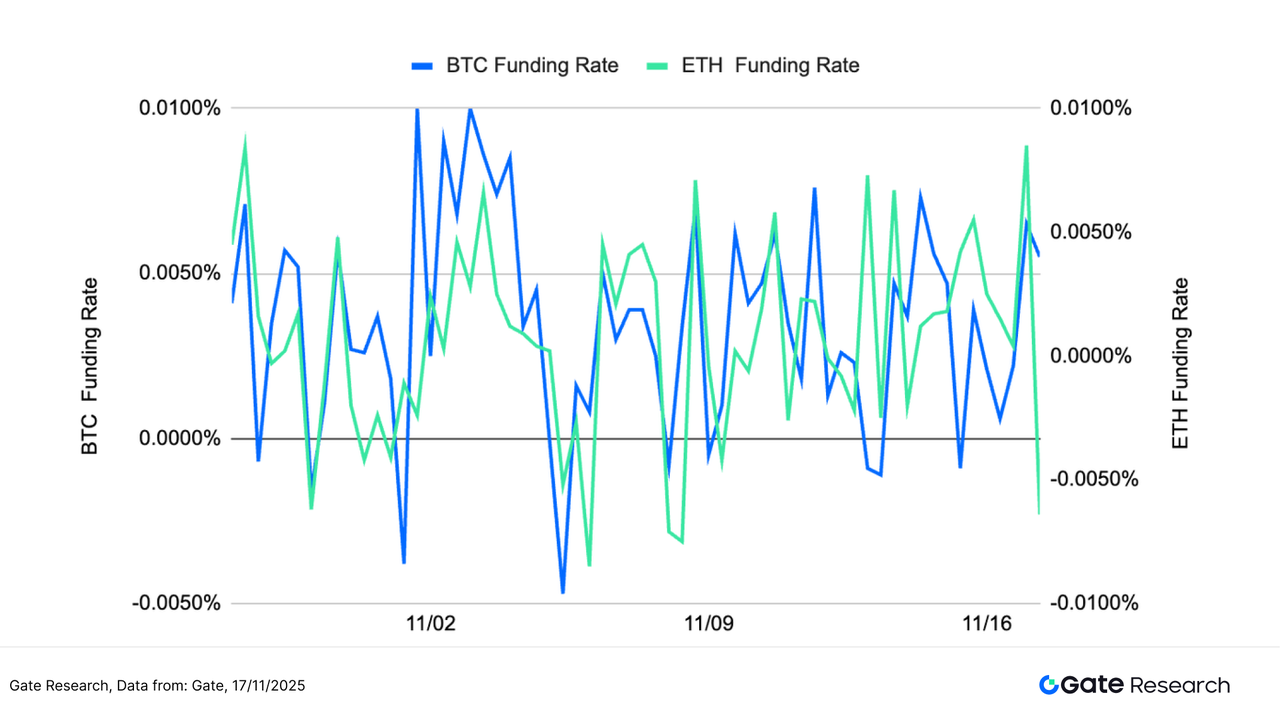Click right axis 0.0000% tick label
This screenshot has width=1280, height=724.
(1090, 356)
